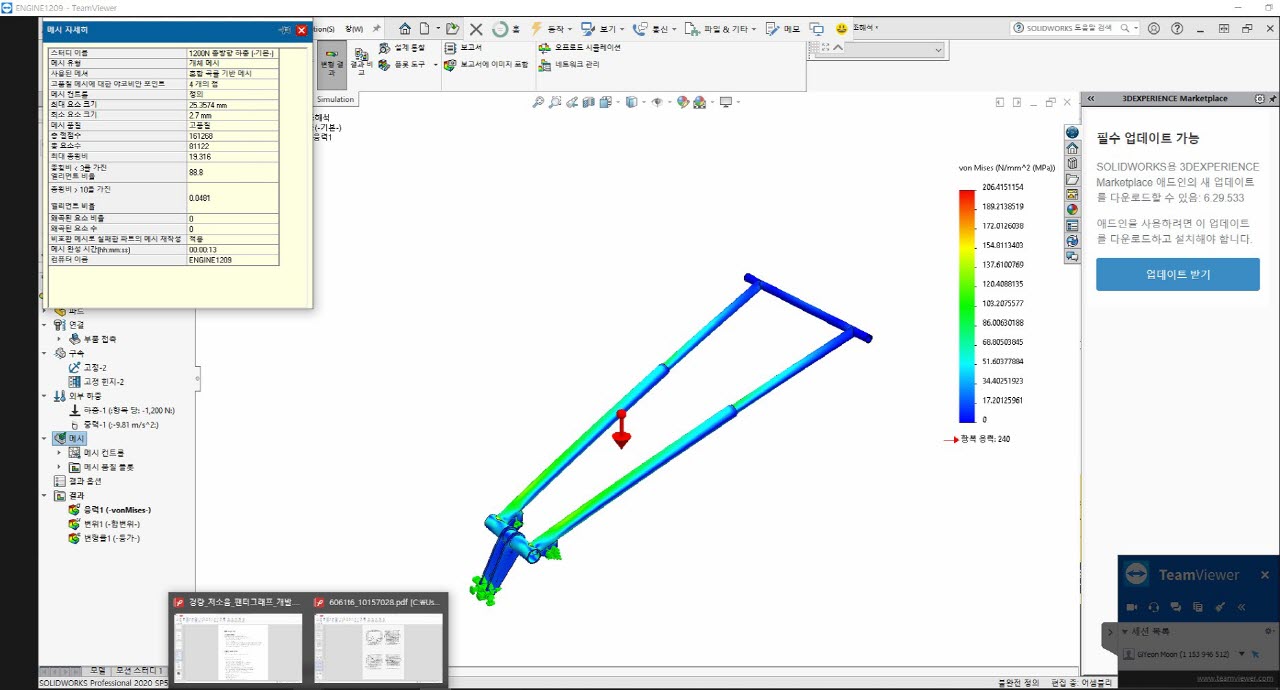1280x690 pixels.
Task: Click the first PDF preview thumbnail in taskbar
Action: coord(238,646)
